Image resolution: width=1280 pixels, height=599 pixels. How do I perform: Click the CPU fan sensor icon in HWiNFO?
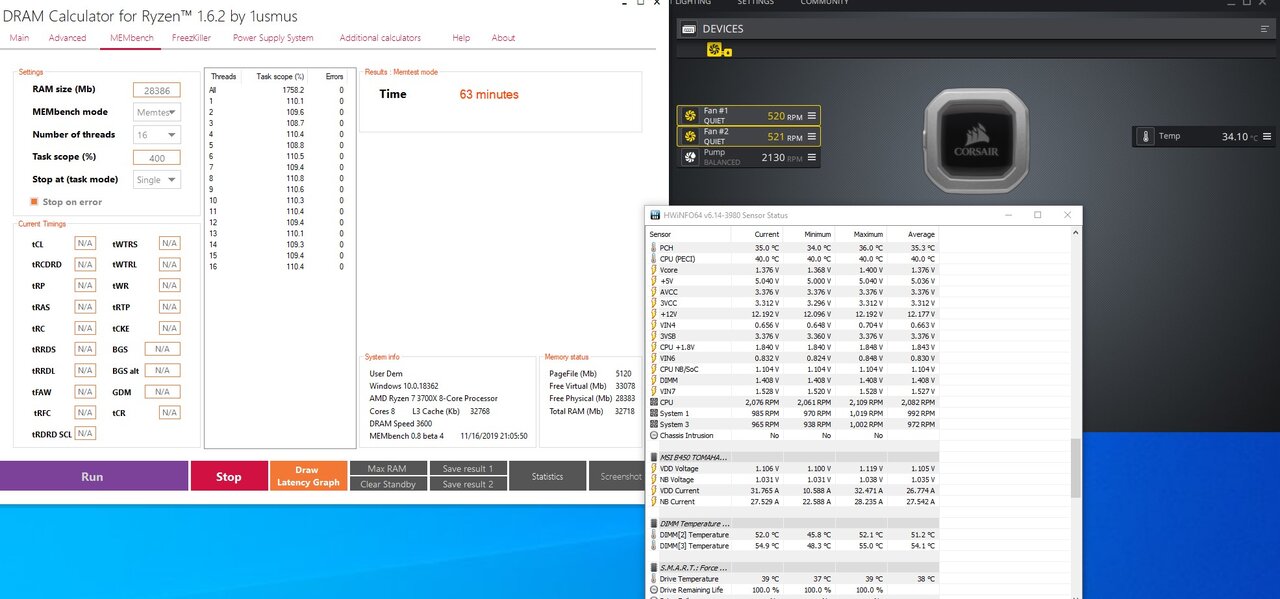pyautogui.click(x=654, y=402)
